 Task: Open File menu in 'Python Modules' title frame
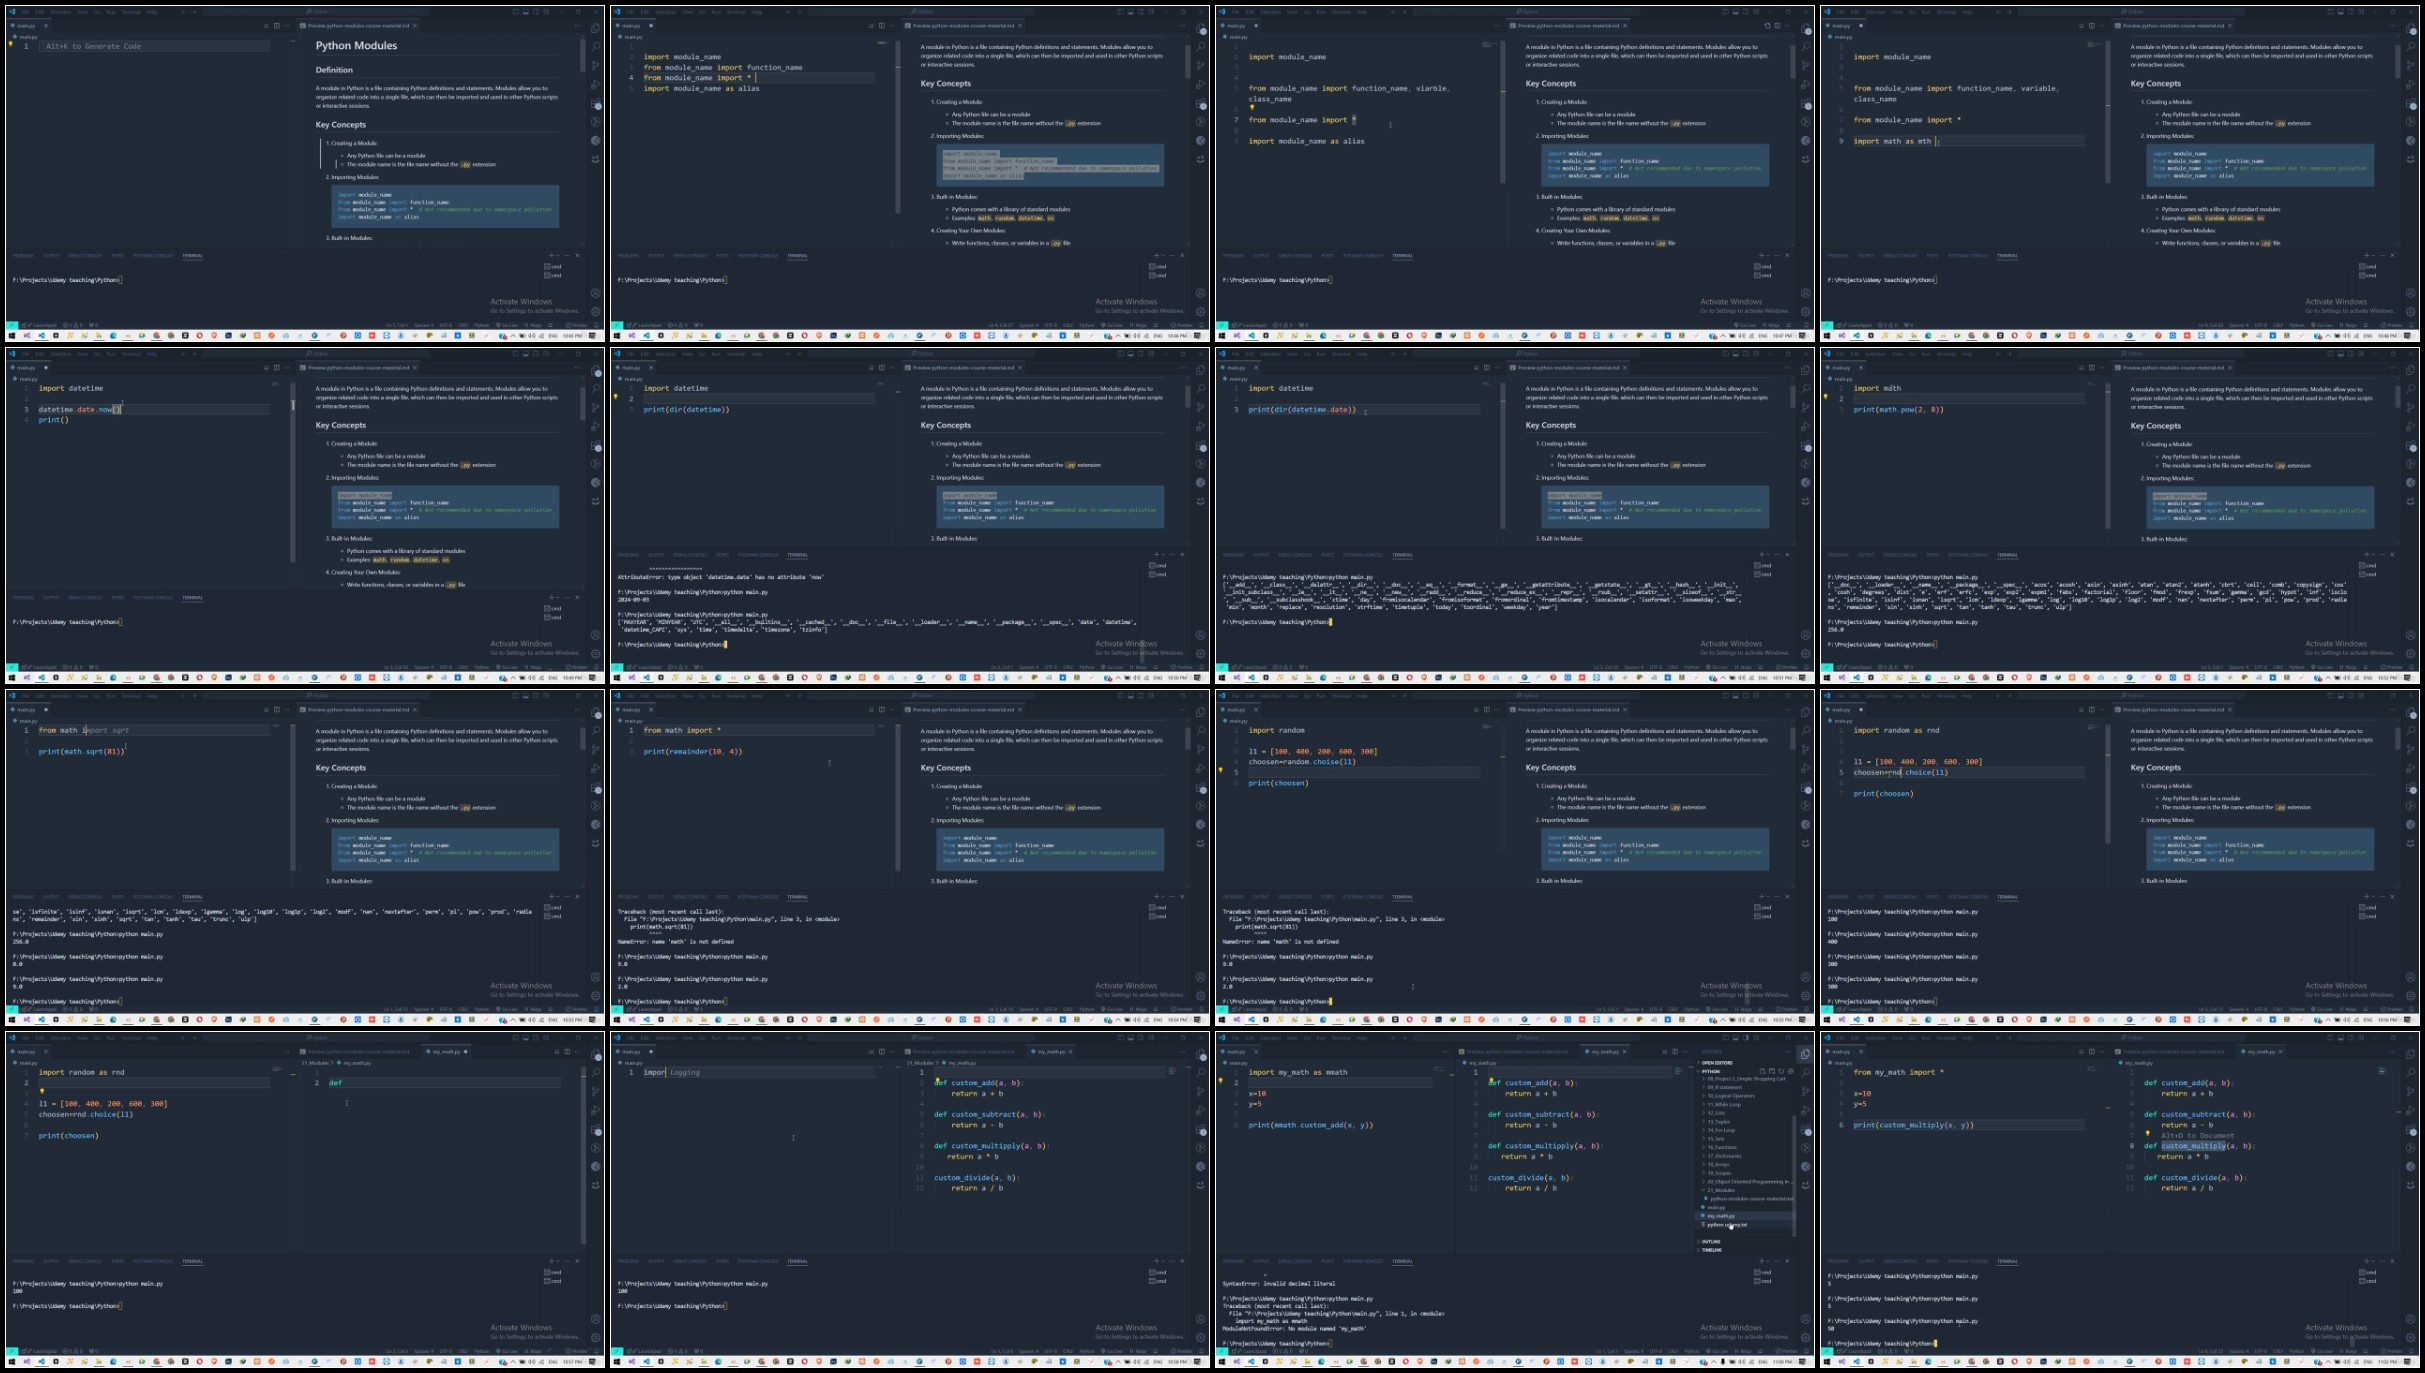(25, 12)
